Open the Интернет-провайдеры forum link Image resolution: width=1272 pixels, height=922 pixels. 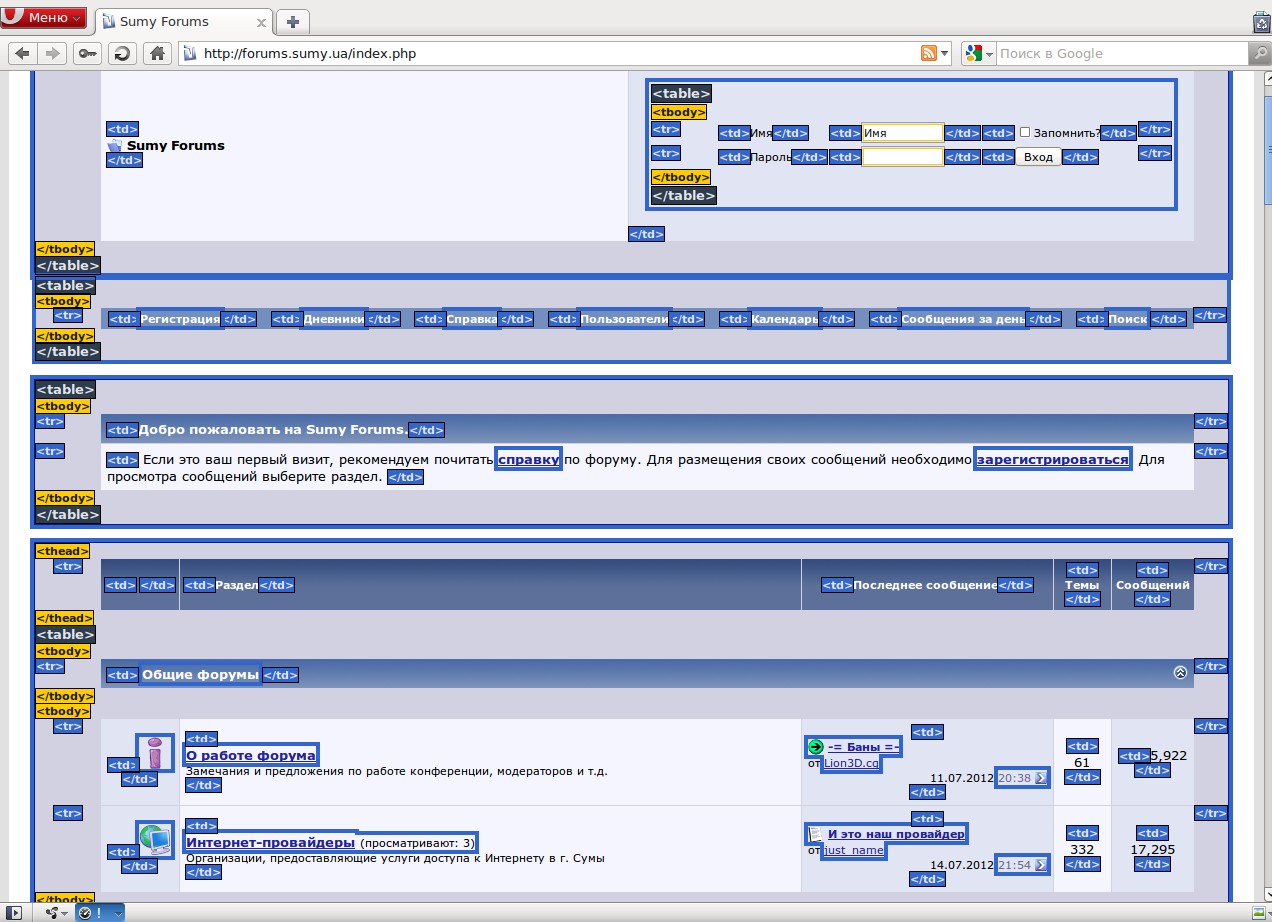point(270,842)
